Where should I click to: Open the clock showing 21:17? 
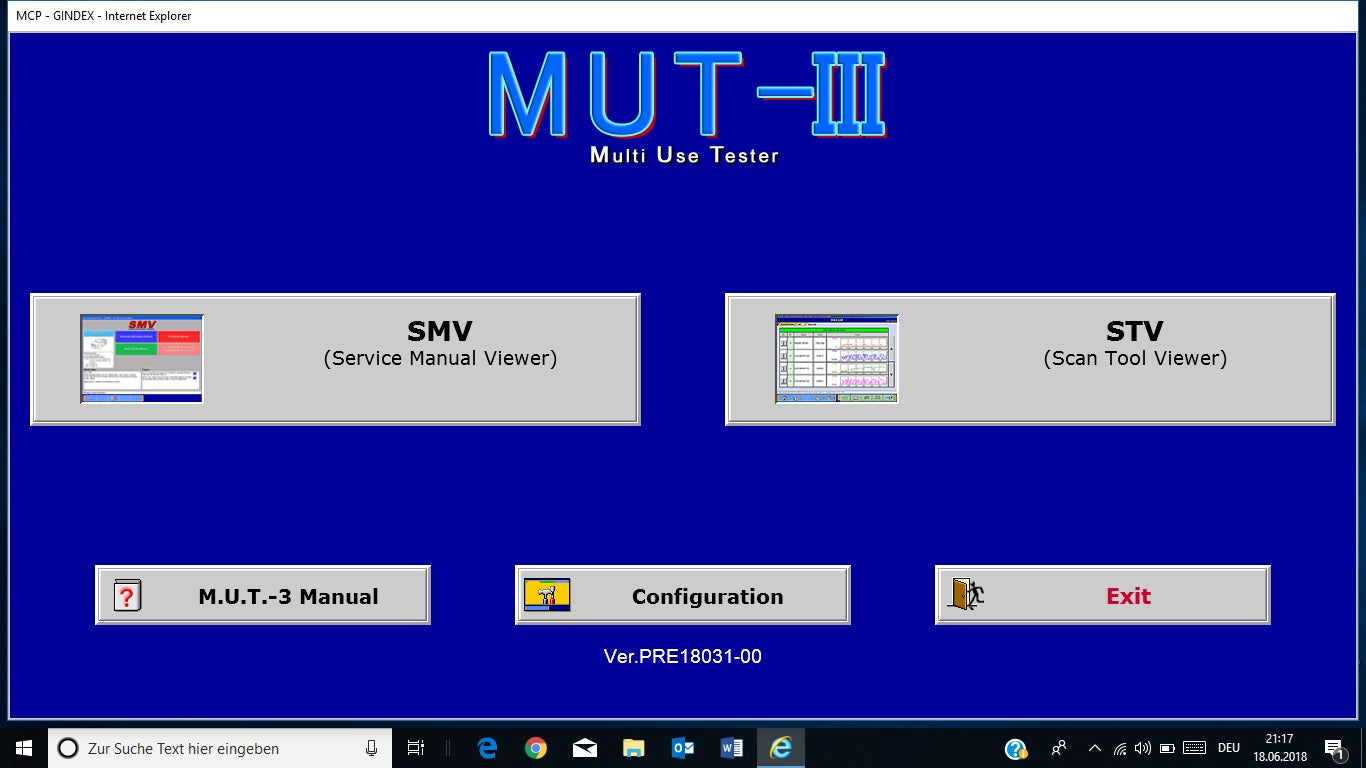click(x=1279, y=748)
